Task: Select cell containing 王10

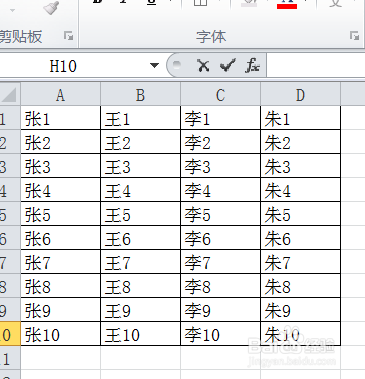Action: 140,334
